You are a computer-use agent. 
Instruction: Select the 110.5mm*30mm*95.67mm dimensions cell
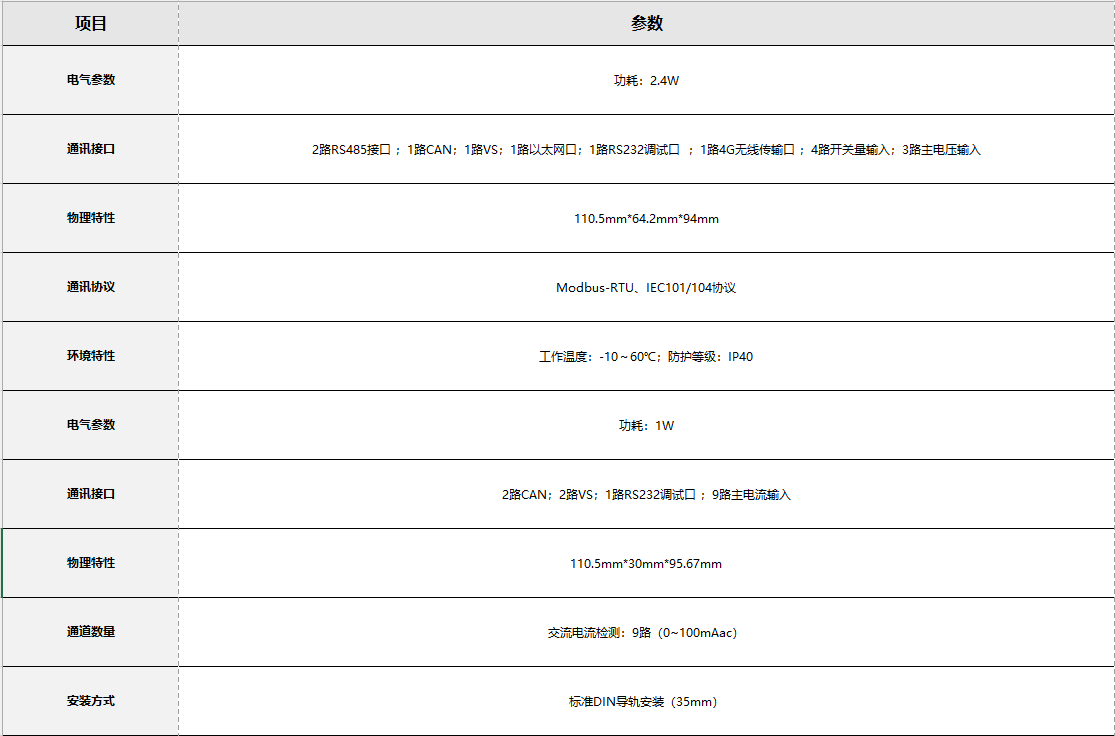(646, 563)
